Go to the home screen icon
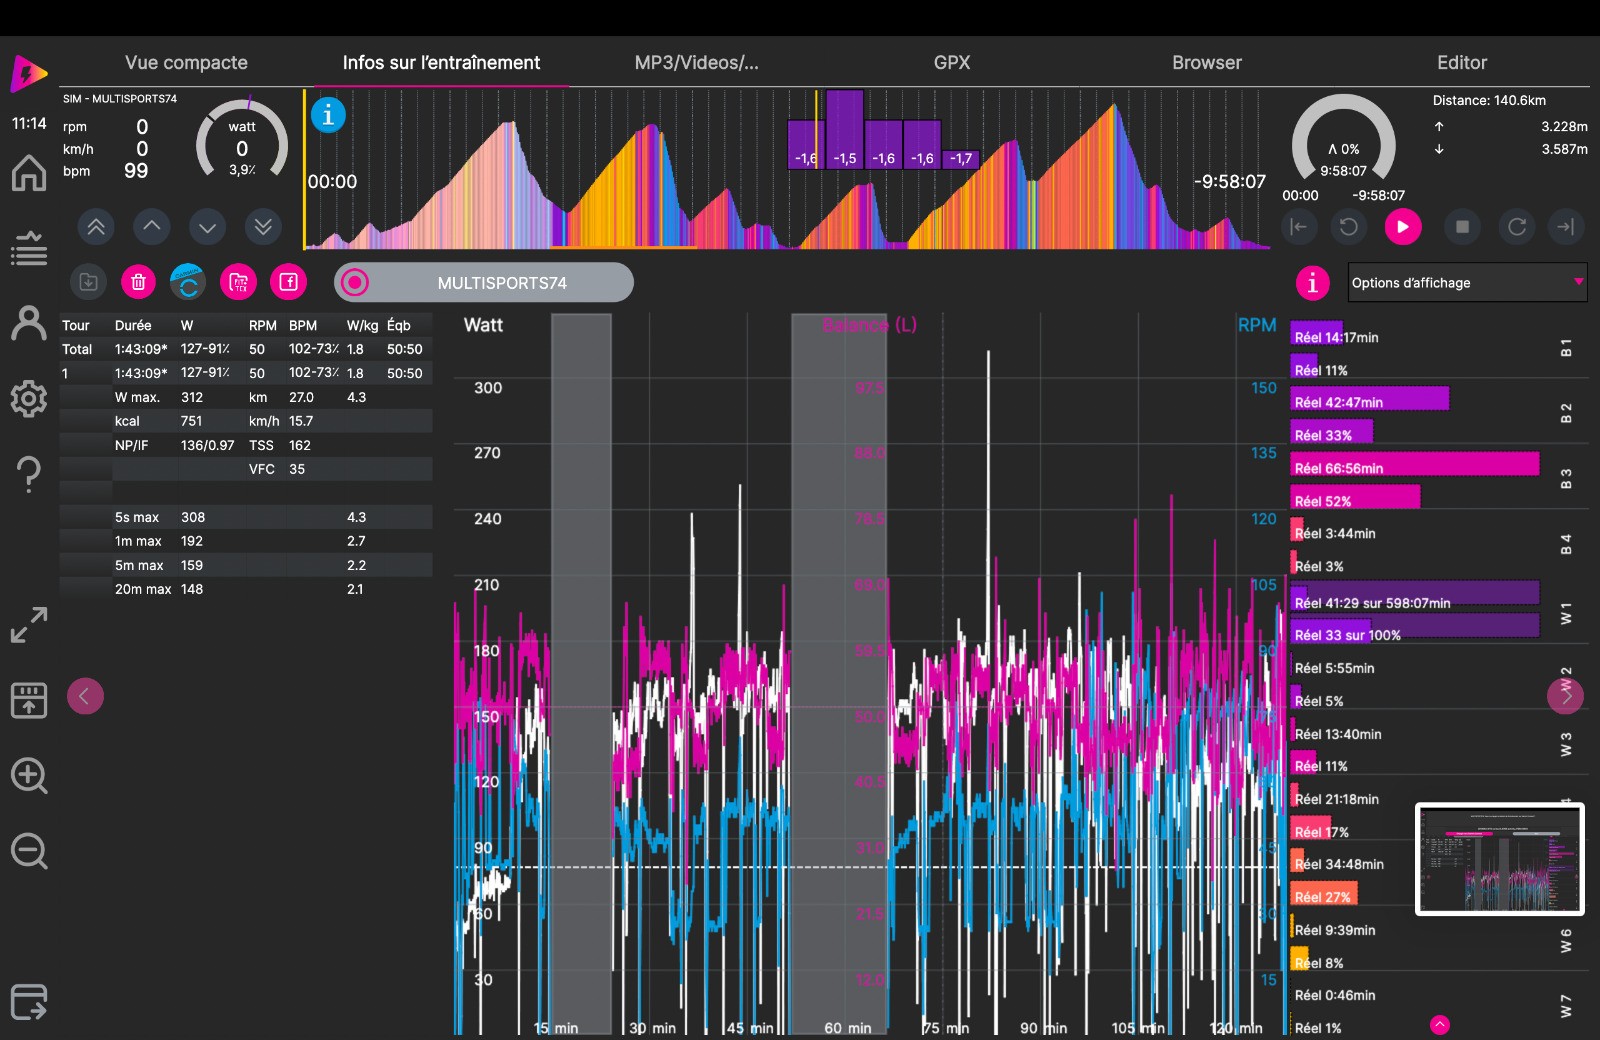The height and width of the screenshot is (1040, 1600). pos(29,173)
